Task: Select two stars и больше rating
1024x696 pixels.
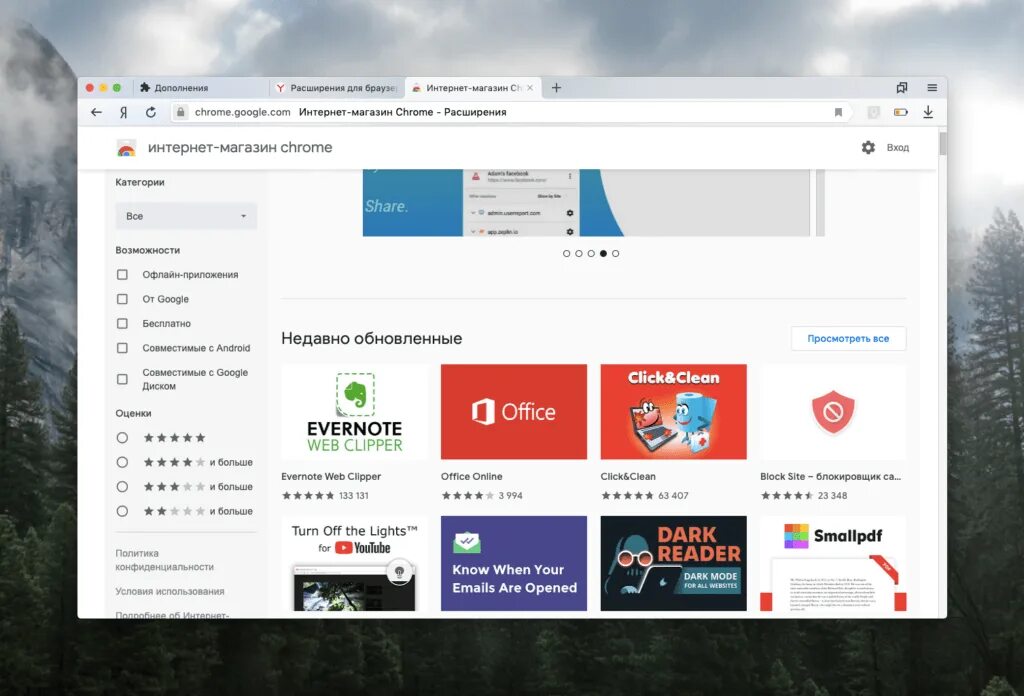Action: coord(122,511)
